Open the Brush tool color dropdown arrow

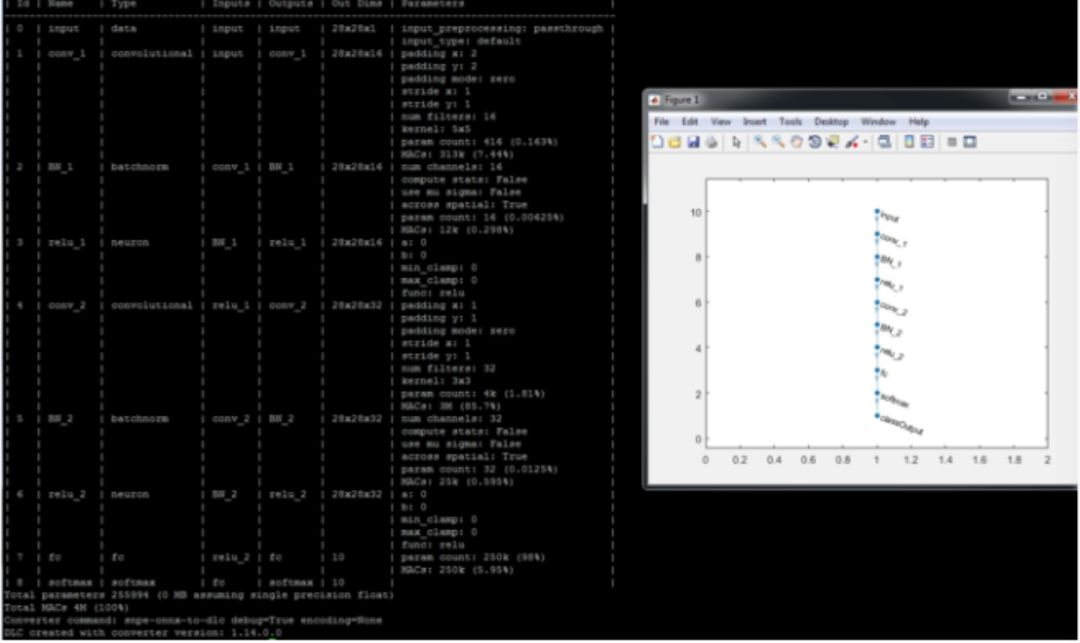pyautogui.click(x=865, y=143)
